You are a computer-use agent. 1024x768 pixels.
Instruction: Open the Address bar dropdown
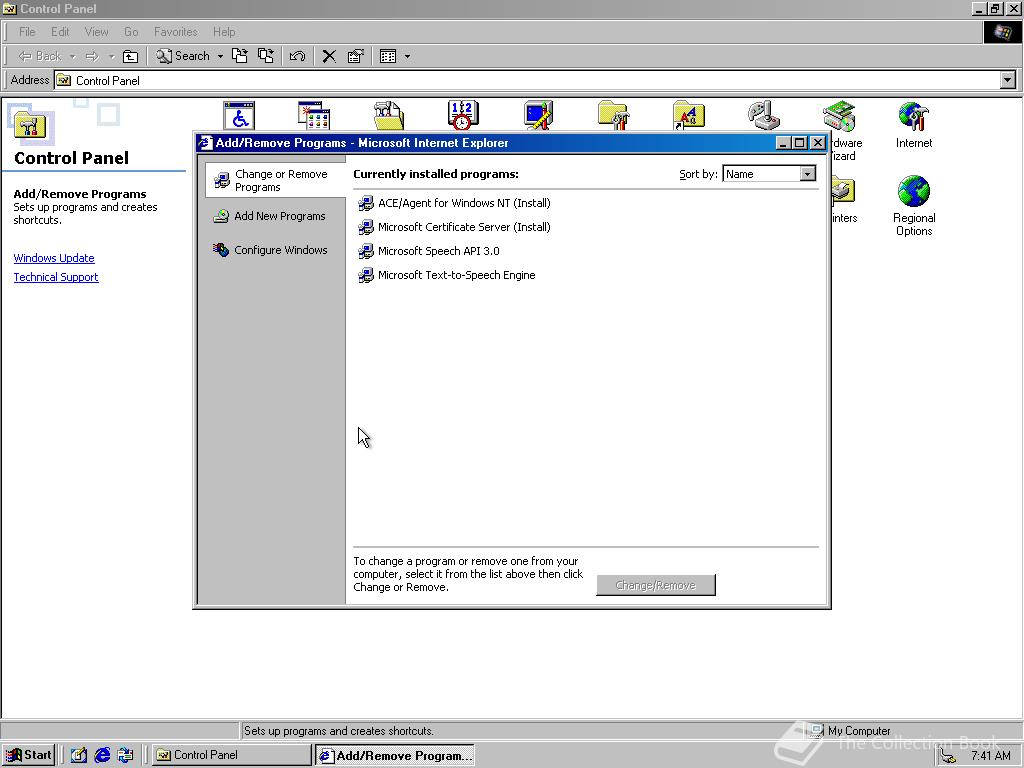(1008, 80)
